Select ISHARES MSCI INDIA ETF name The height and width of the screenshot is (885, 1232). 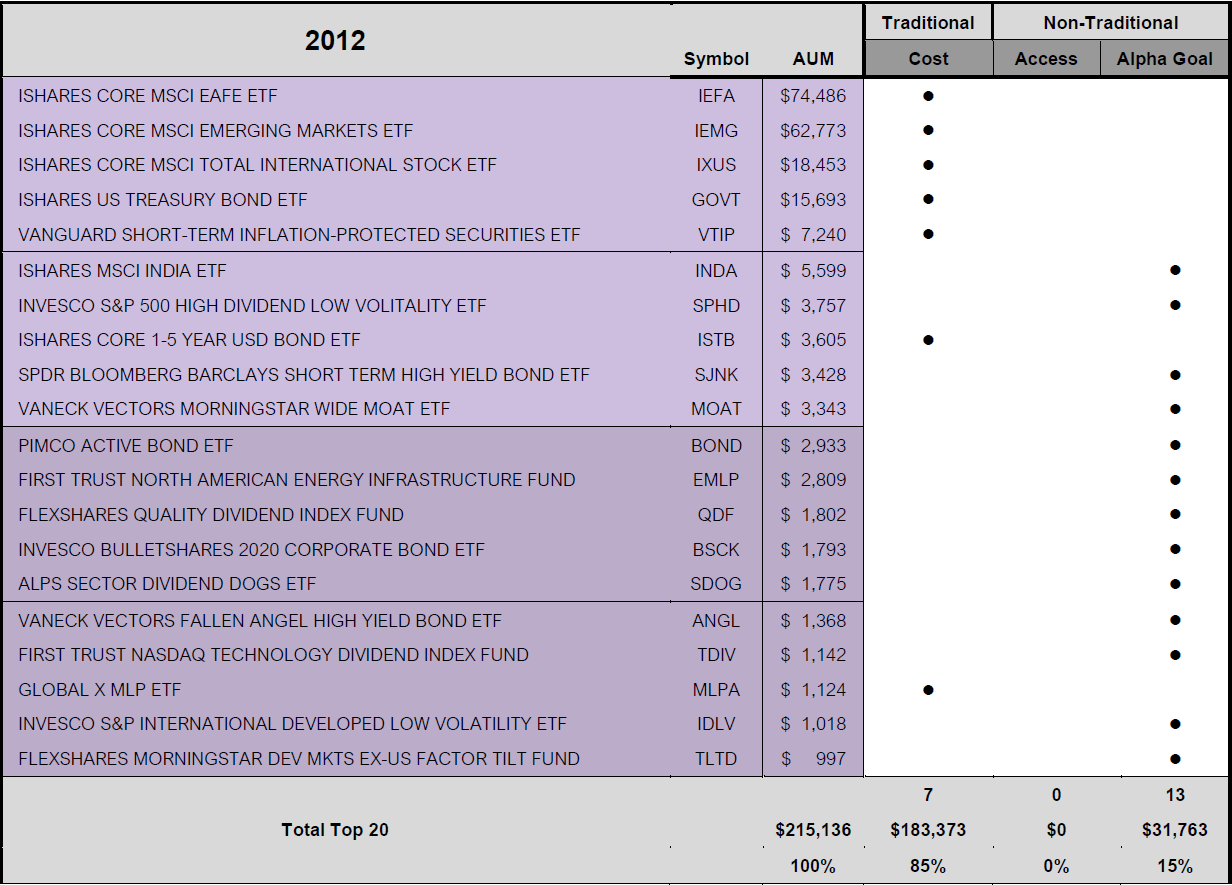(x=122, y=271)
